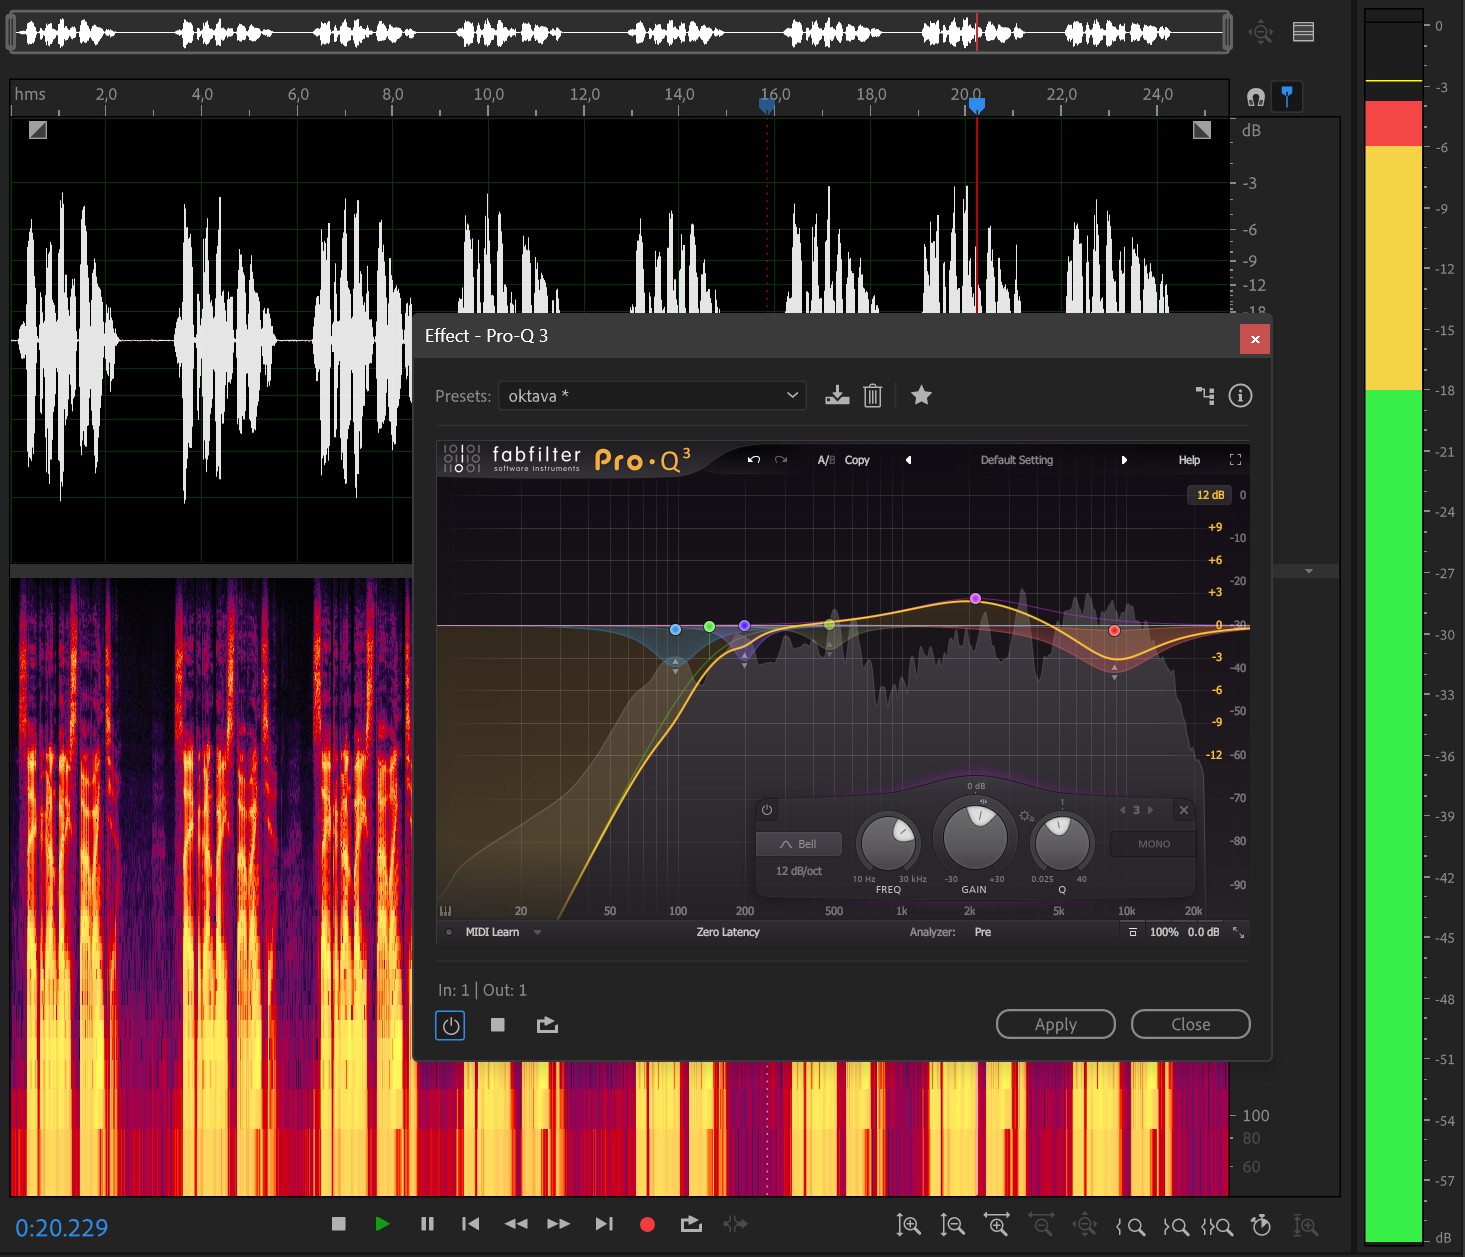Select the previous band arrow

[x=1122, y=810]
